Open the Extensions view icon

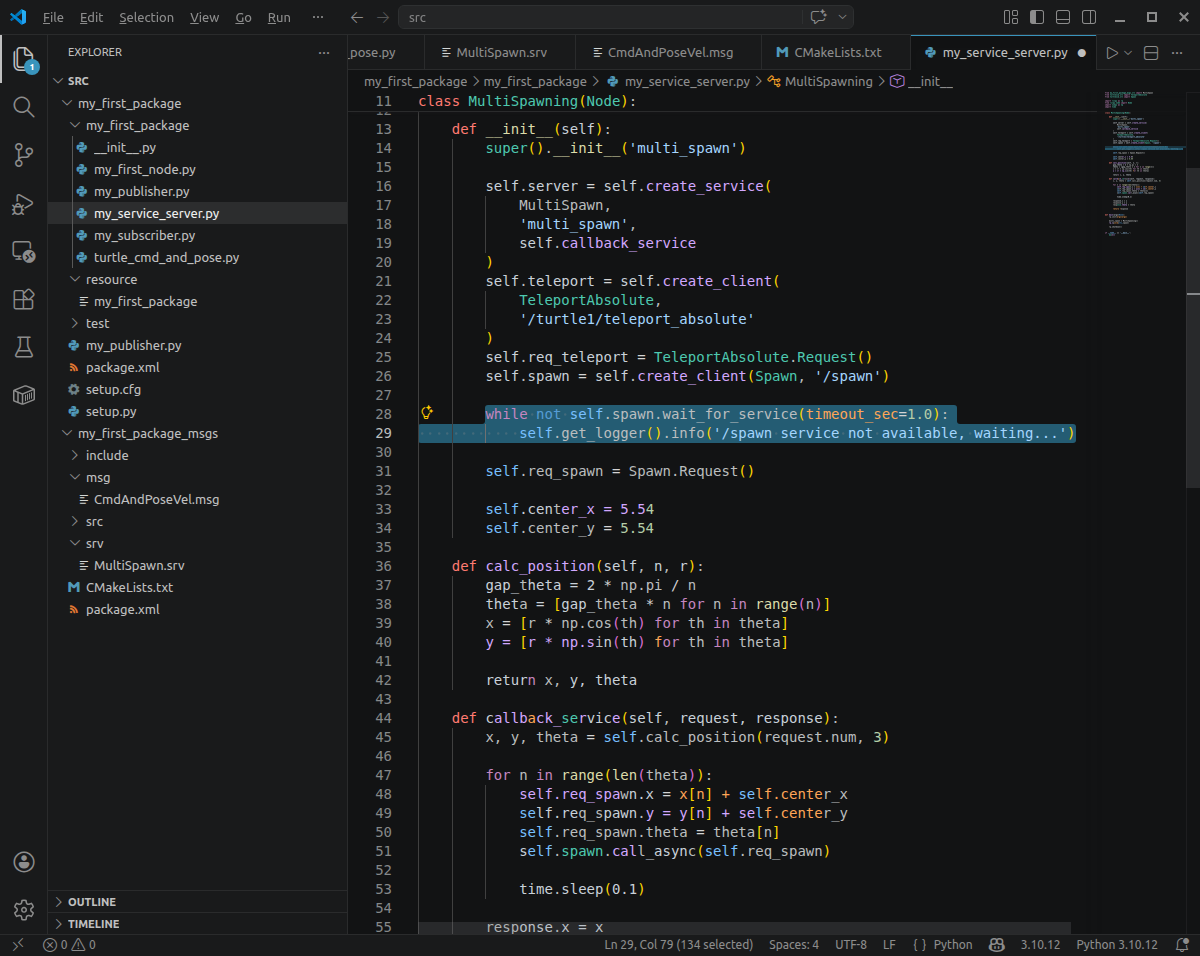24,299
